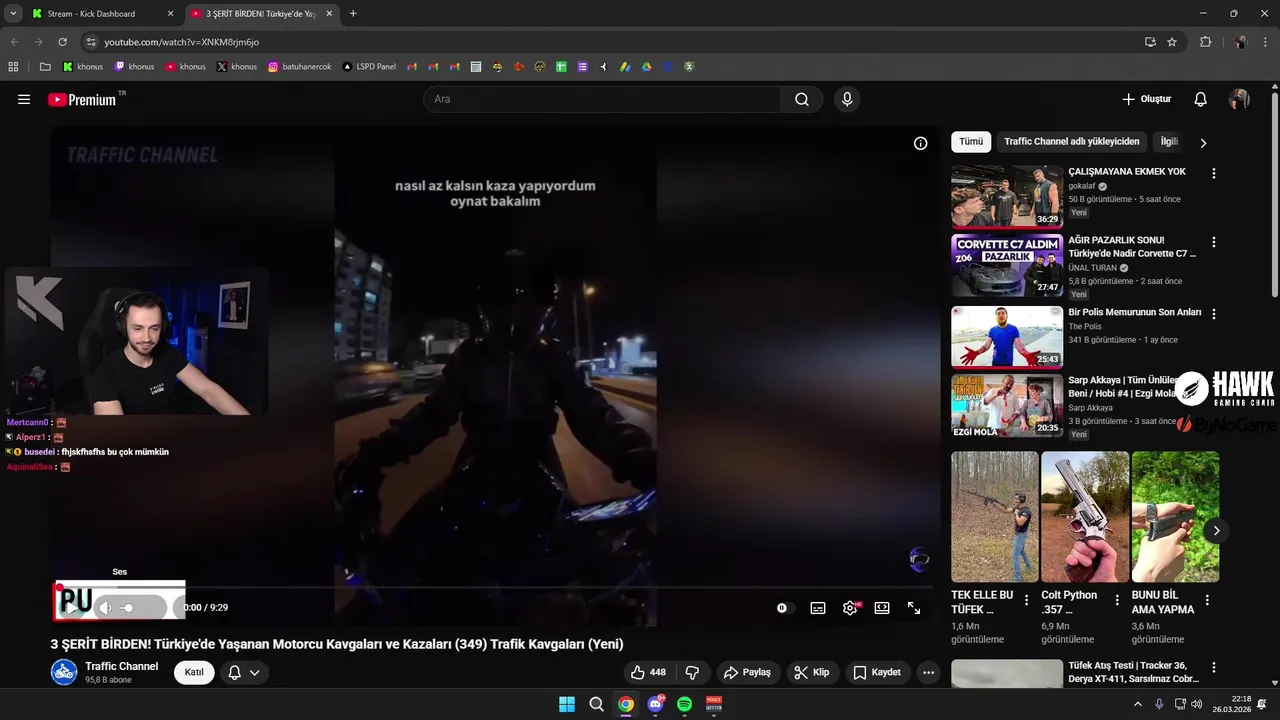Open YouTube notifications bell
This screenshot has width=1280, height=720.
[x=1201, y=99]
